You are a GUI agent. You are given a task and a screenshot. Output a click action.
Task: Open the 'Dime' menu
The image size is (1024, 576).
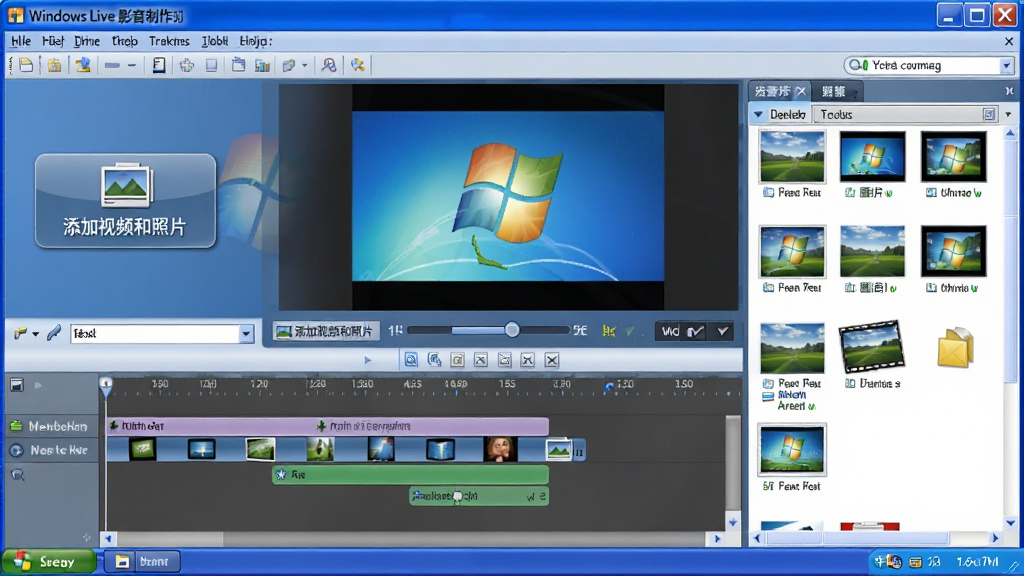click(87, 41)
